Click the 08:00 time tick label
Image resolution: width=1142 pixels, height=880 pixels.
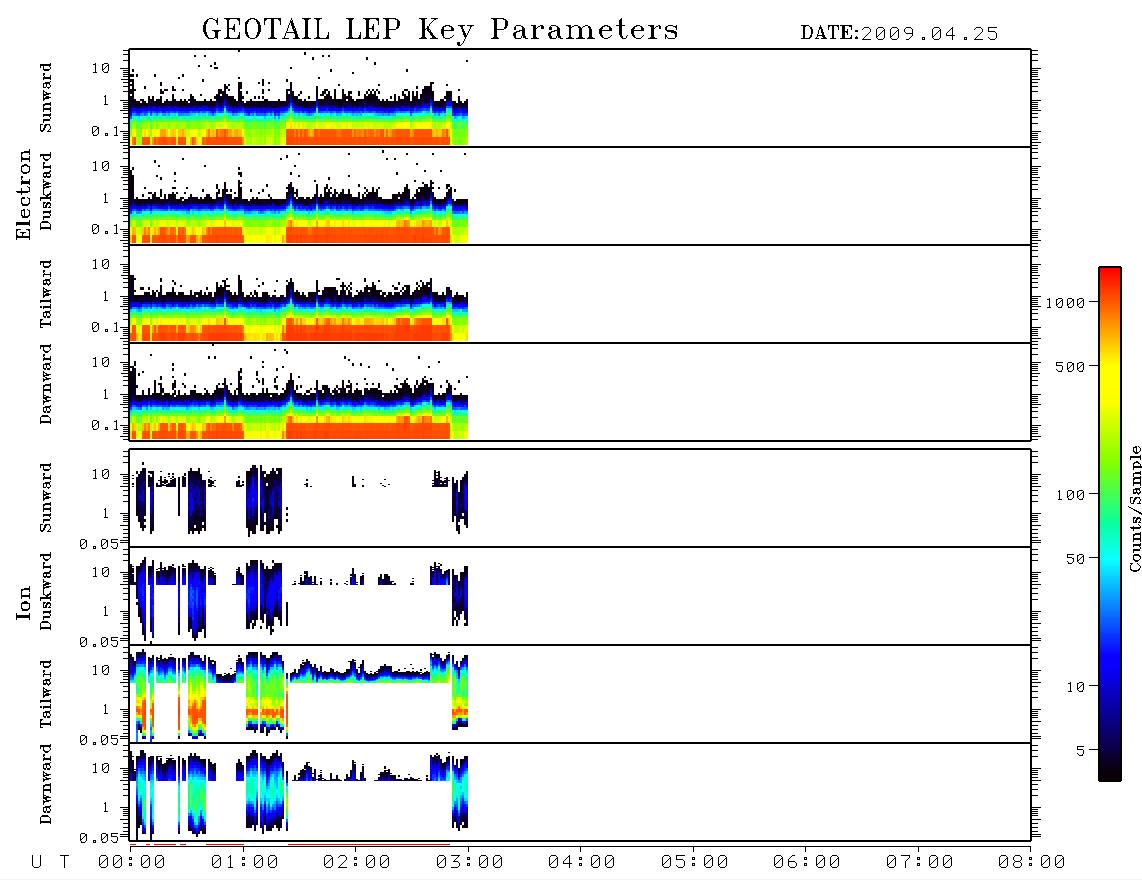[x=1032, y=862]
